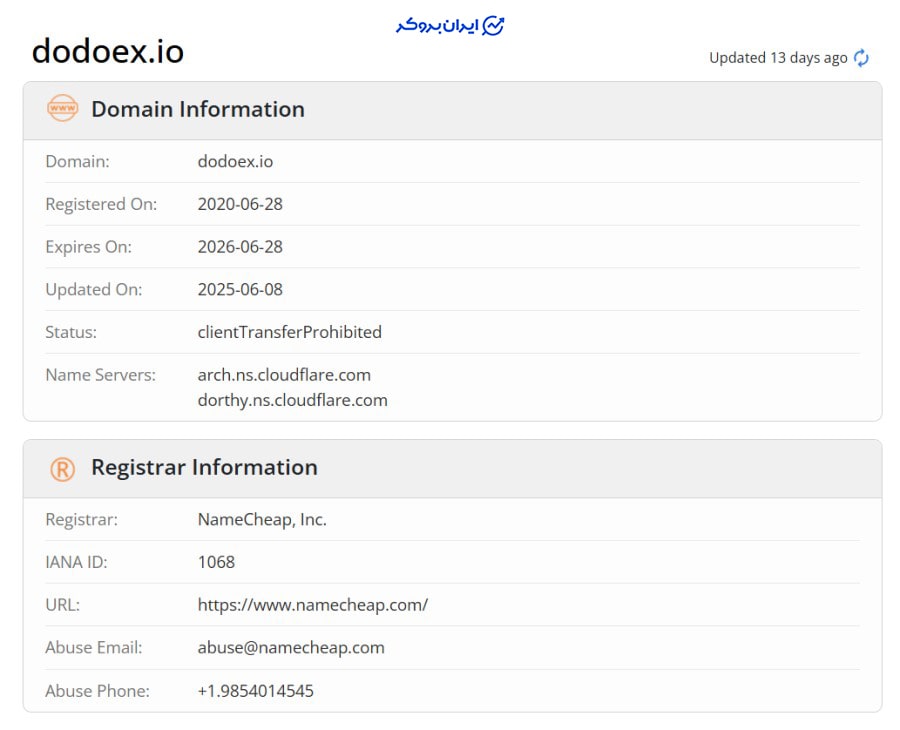Click the expiry date 2026-06-28
This screenshot has height=730, width=900.
240,247
